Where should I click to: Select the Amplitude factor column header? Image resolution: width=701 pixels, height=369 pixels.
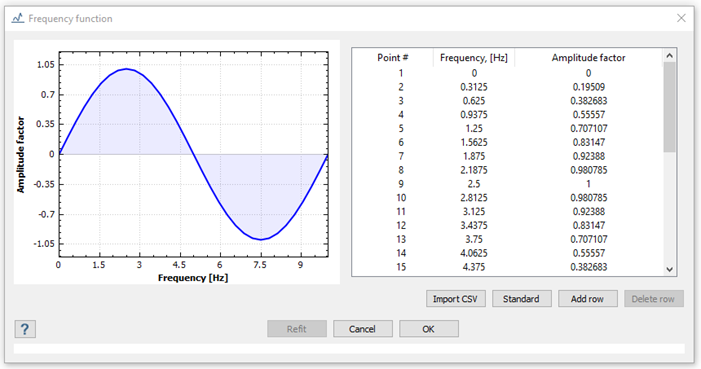pos(588,58)
